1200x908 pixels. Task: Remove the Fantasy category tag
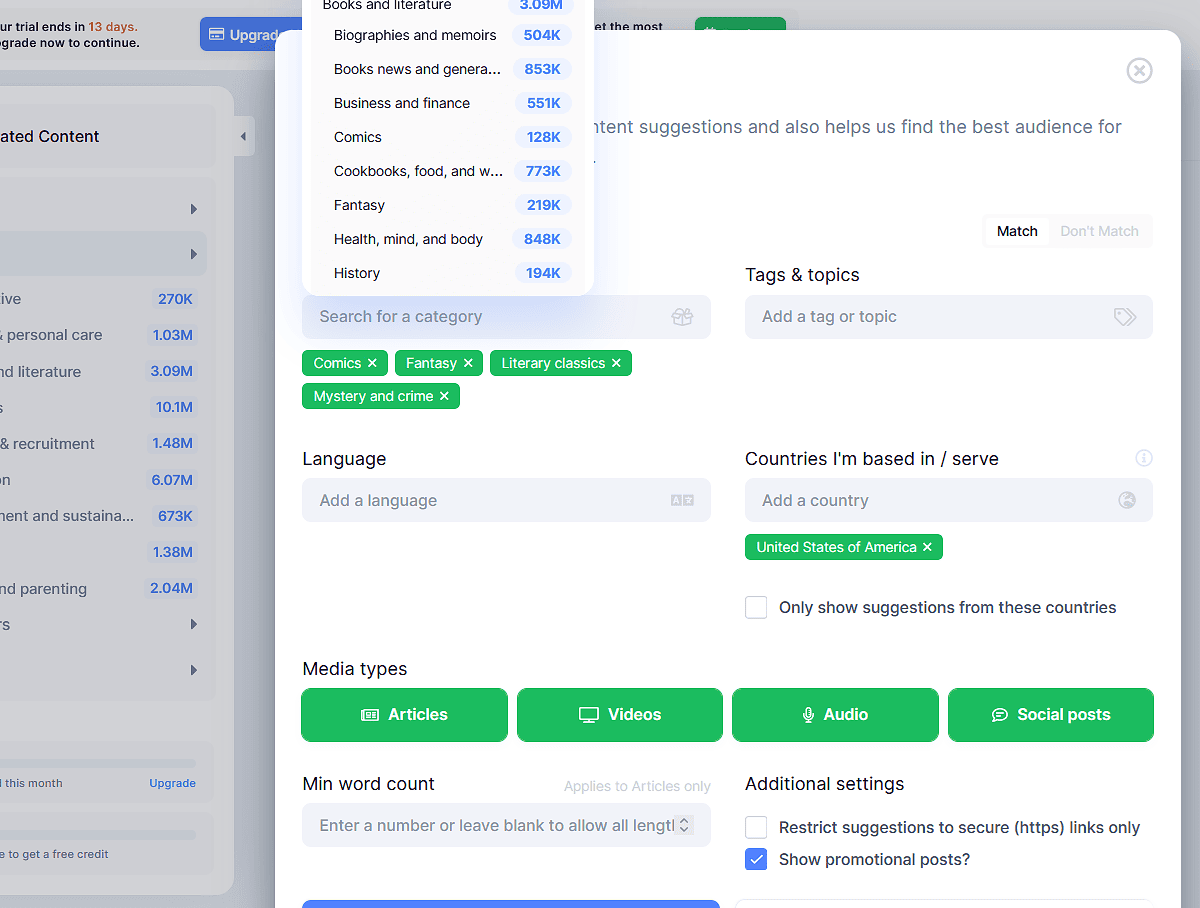[x=468, y=363]
